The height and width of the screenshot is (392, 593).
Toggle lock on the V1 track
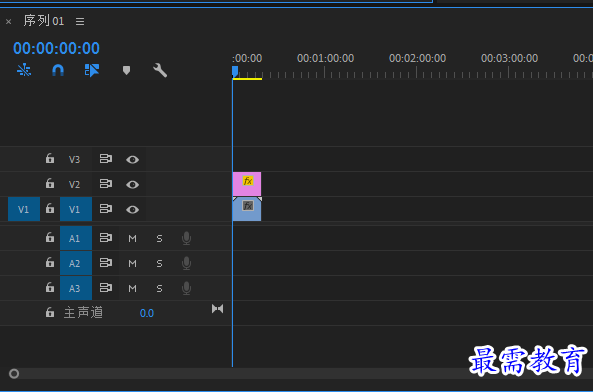tap(50, 209)
